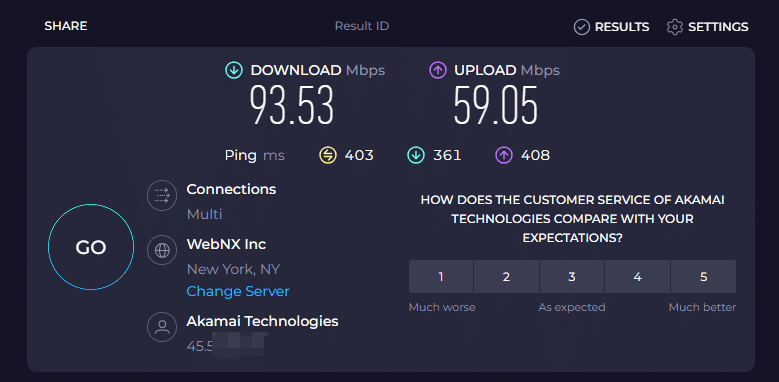The height and width of the screenshot is (382, 779).
Task: Click the teal download ping icon
Action: point(415,155)
